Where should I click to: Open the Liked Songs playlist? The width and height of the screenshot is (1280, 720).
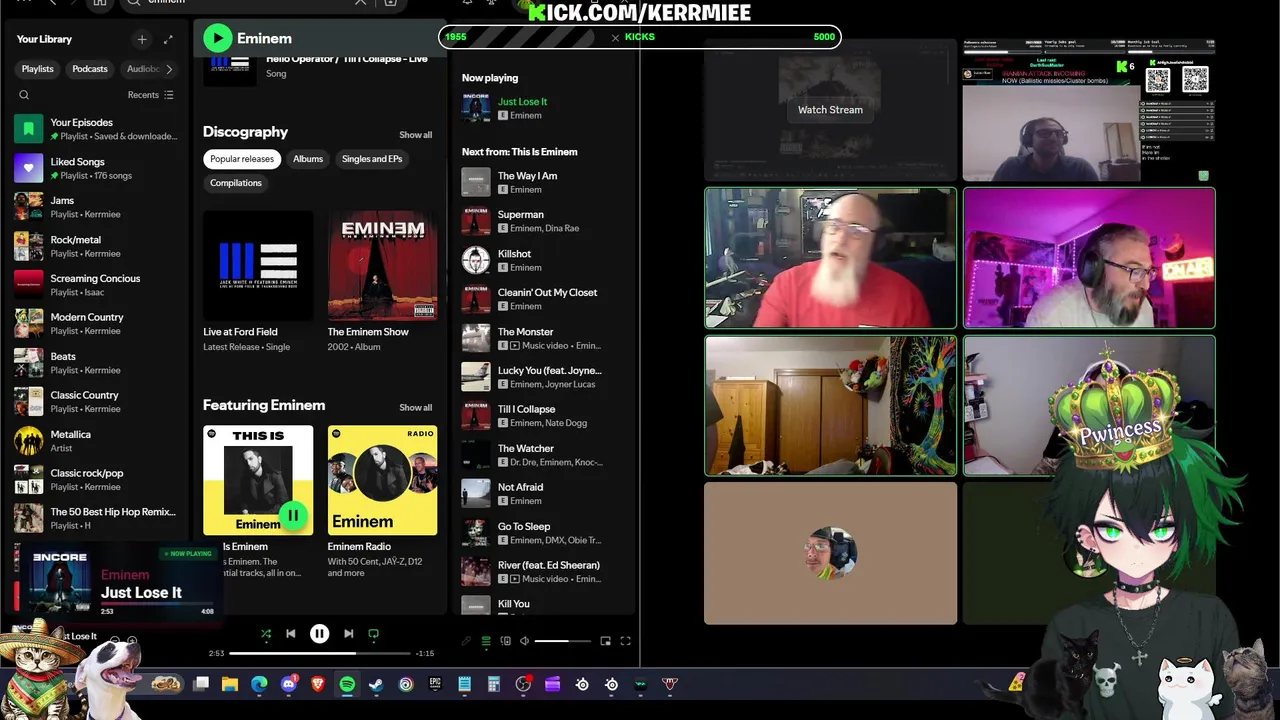(96, 167)
